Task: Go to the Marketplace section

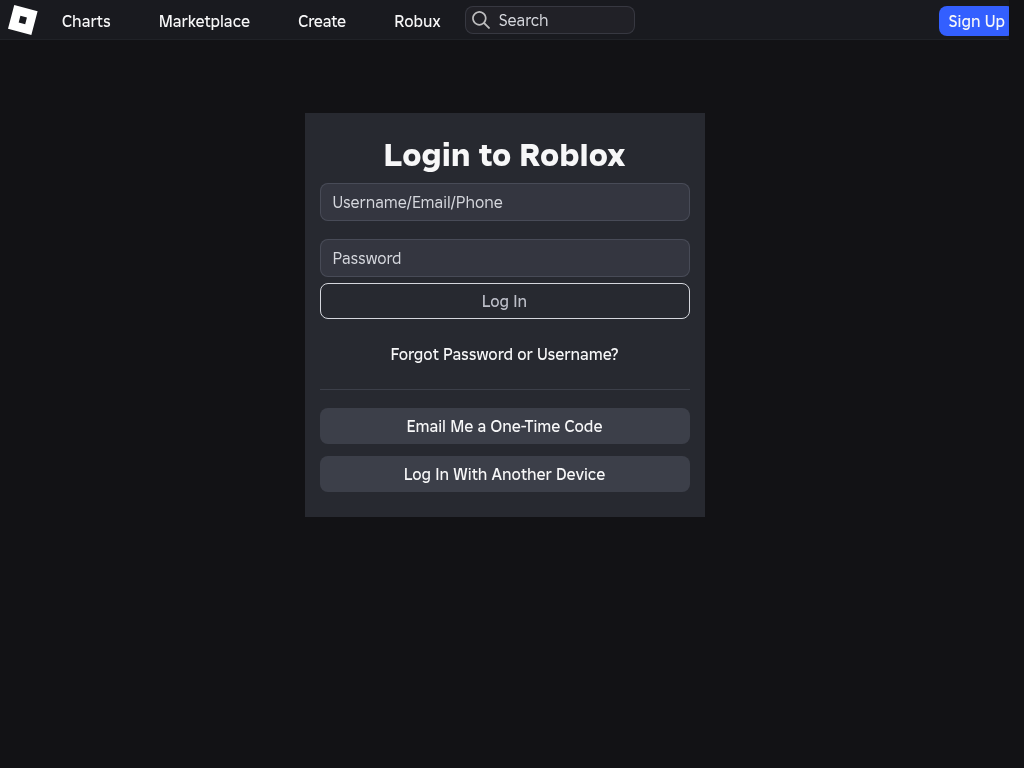Action: (x=204, y=21)
